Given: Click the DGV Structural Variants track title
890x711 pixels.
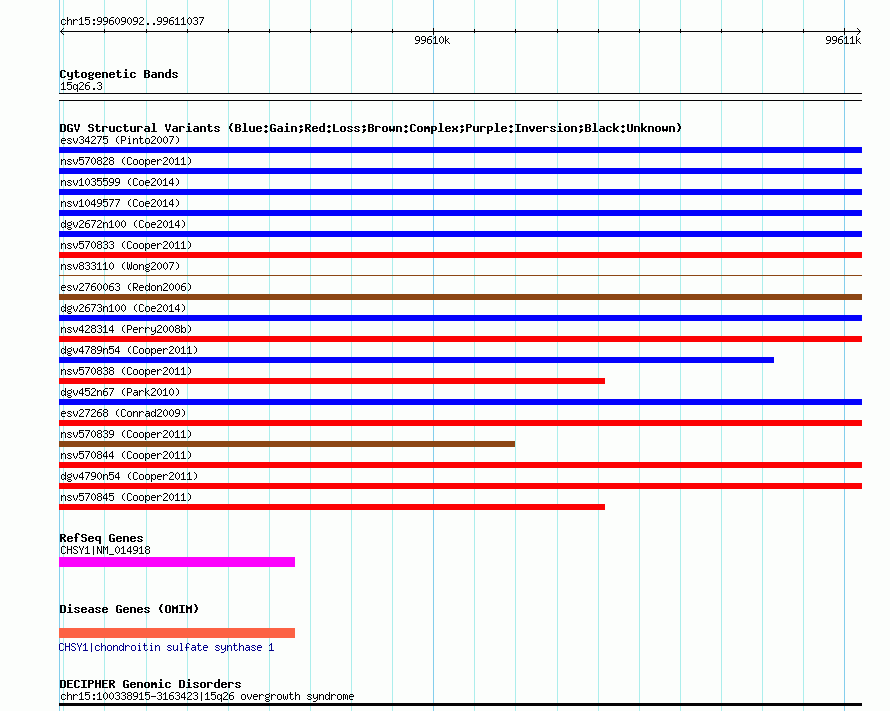Looking at the screenshot, I should (x=370, y=128).
